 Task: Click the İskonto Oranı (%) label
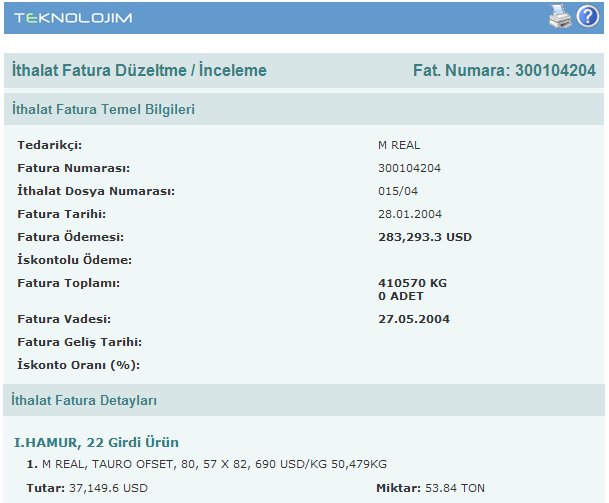tap(78, 365)
